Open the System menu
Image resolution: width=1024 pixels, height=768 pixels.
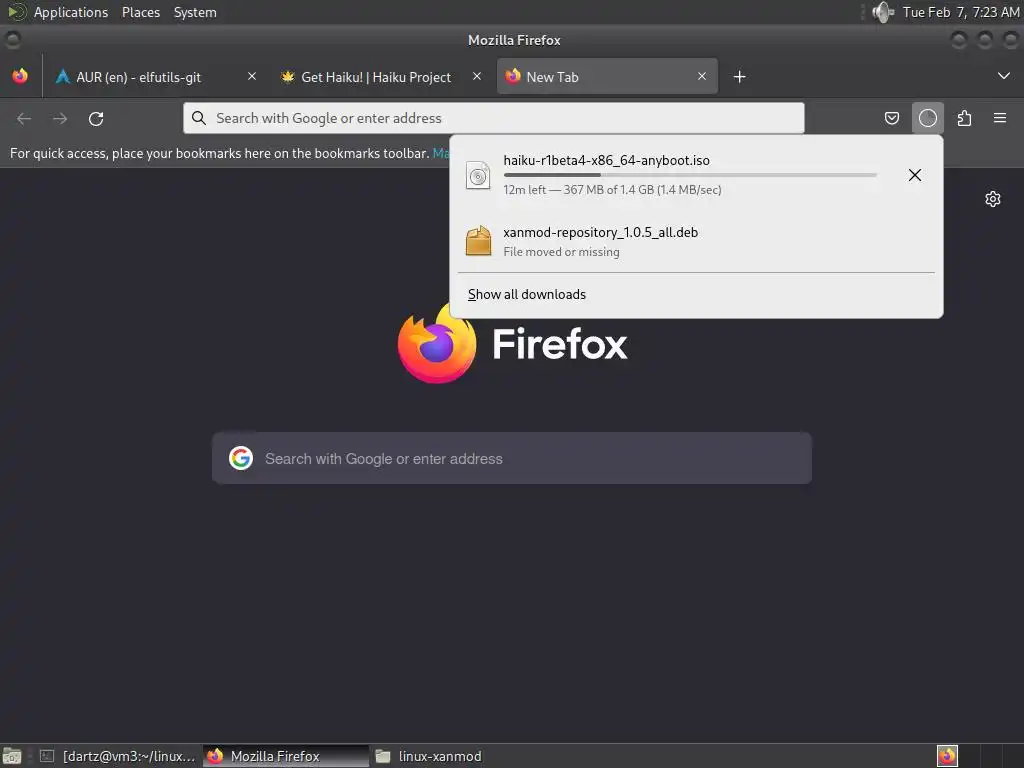point(195,12)
